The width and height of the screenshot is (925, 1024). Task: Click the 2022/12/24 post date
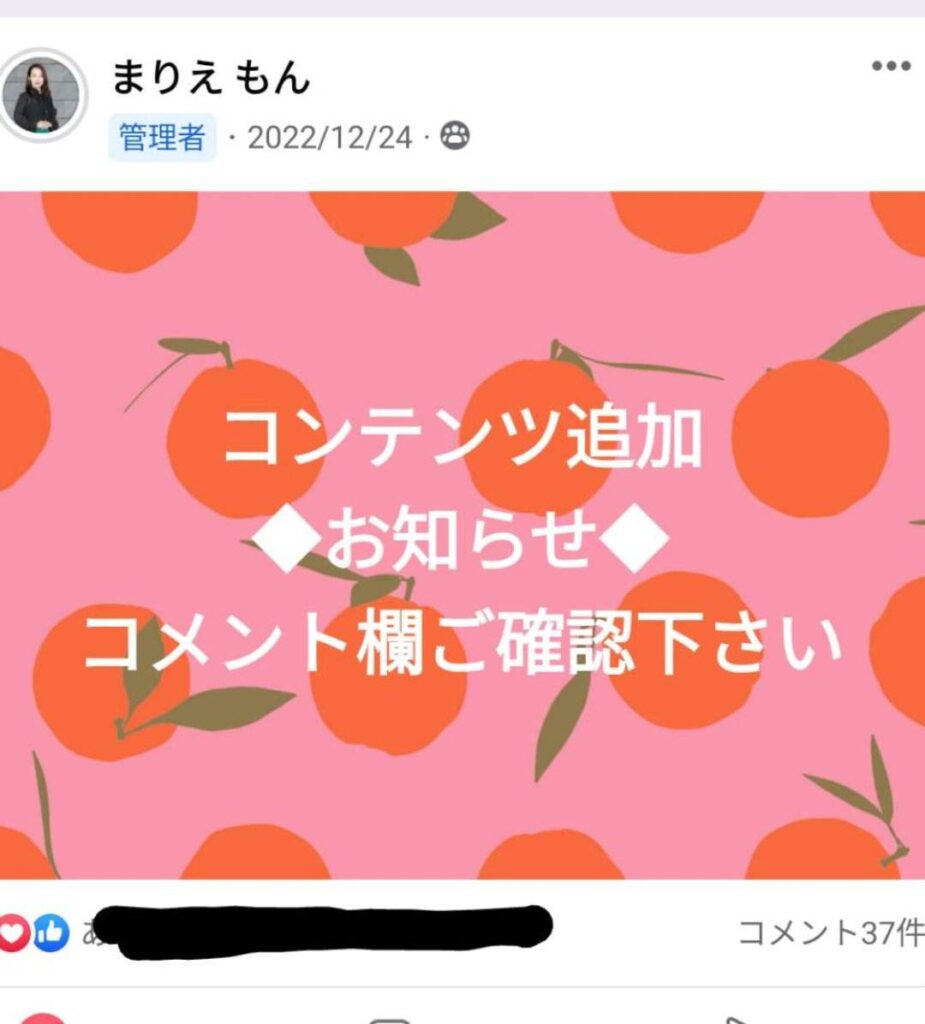pos(330,138)
